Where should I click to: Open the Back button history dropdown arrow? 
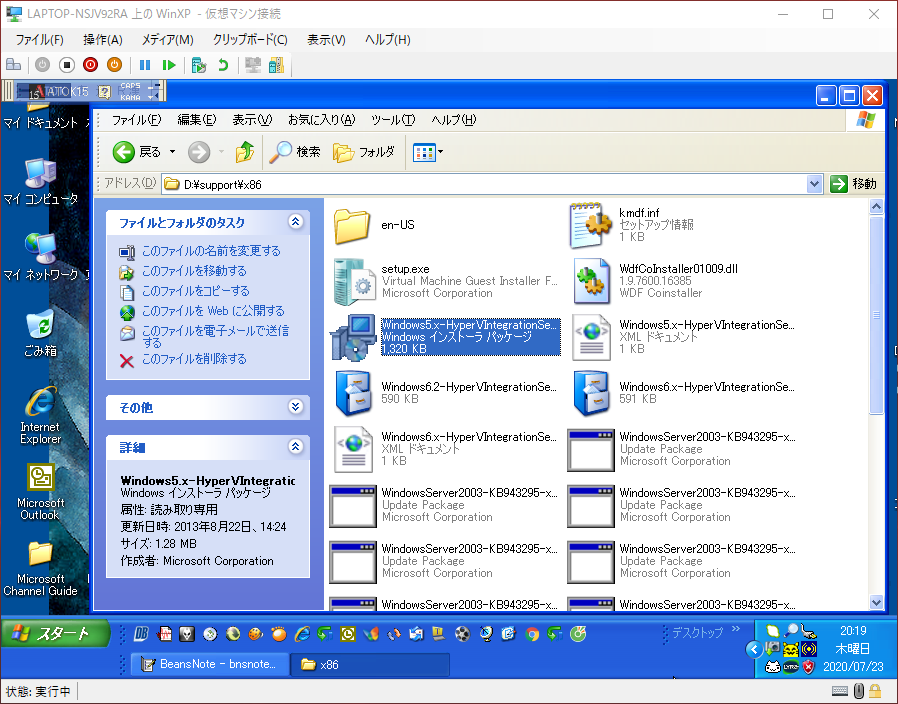(x=172, y=152)
